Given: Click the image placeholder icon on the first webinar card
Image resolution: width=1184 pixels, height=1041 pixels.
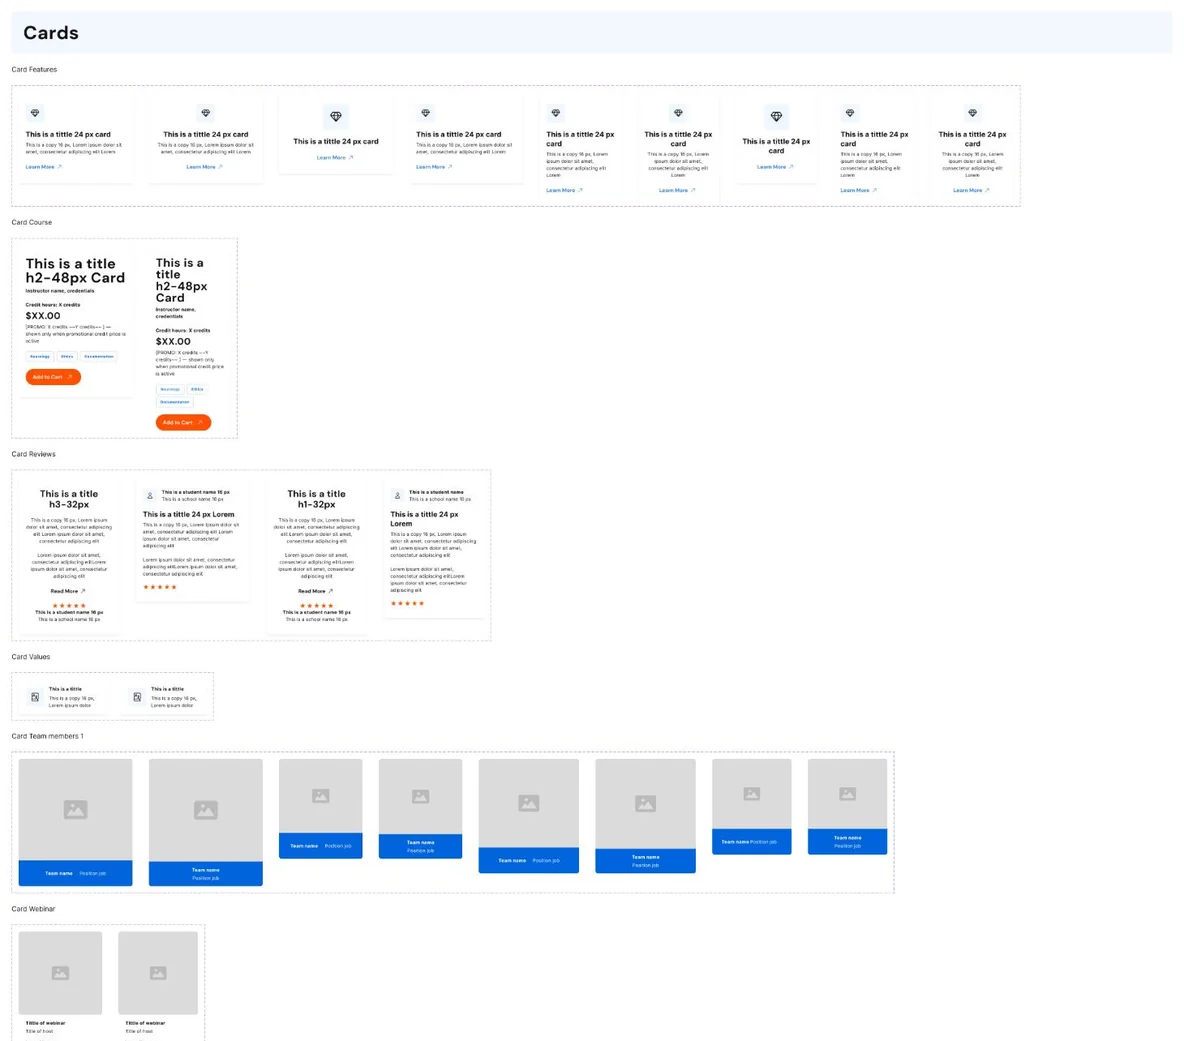Looking at the screenshot, I should pyautogui.click(x=60, y=973).
